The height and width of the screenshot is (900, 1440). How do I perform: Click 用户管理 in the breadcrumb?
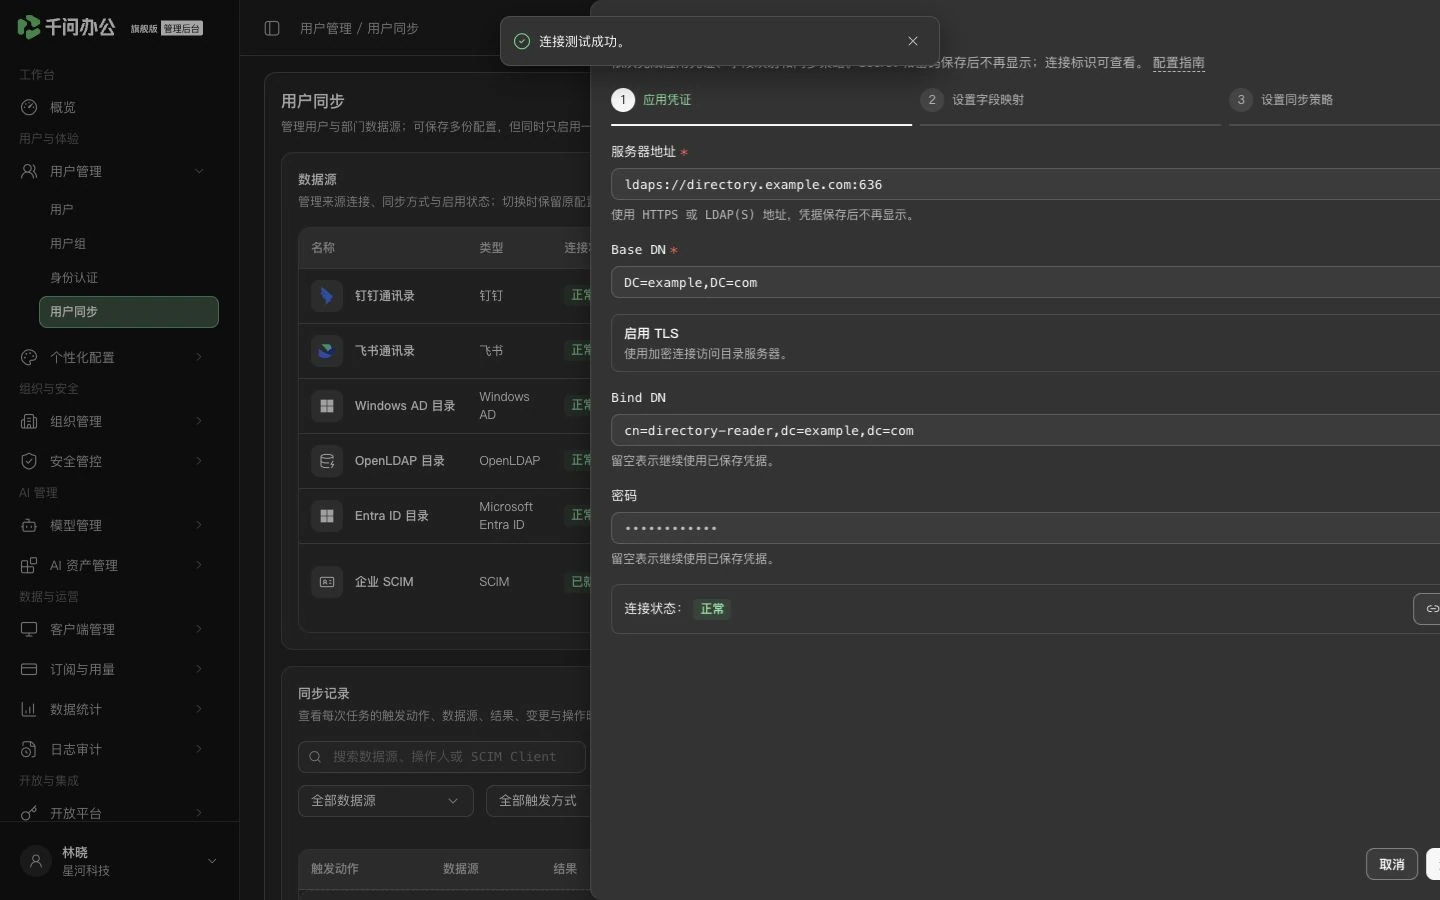click(x=326, y=28)
